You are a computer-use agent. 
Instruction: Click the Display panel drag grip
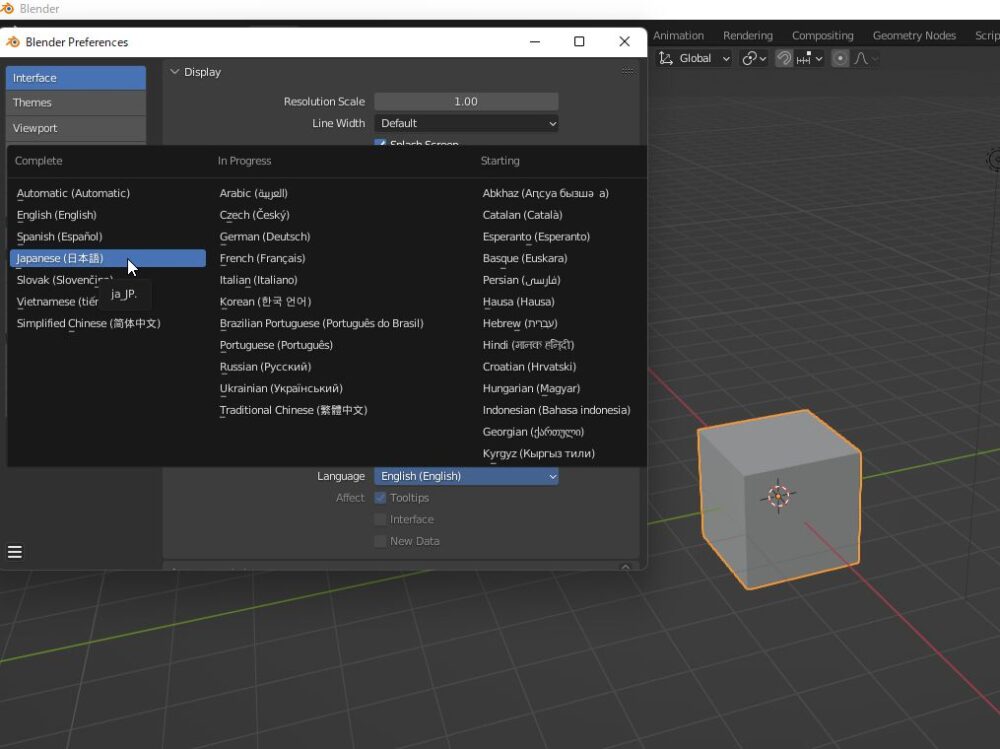tap(628, 71)
